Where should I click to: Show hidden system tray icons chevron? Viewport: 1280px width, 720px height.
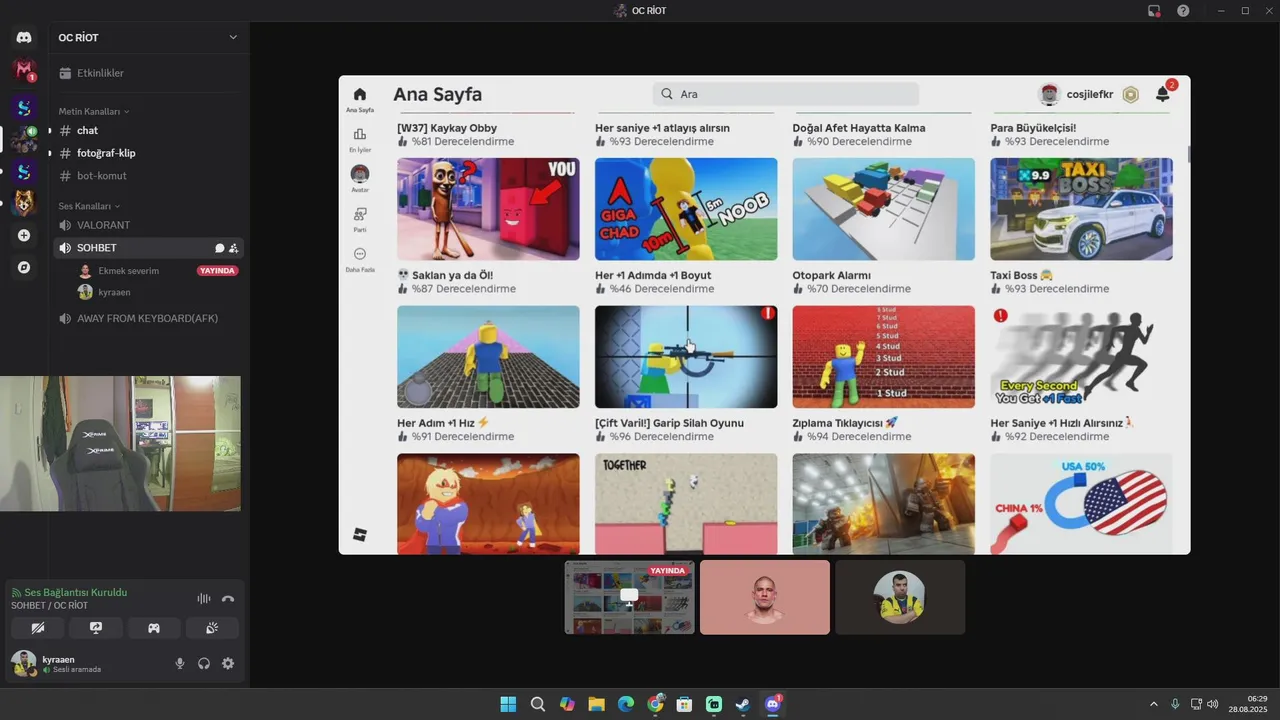point(1154,704)
